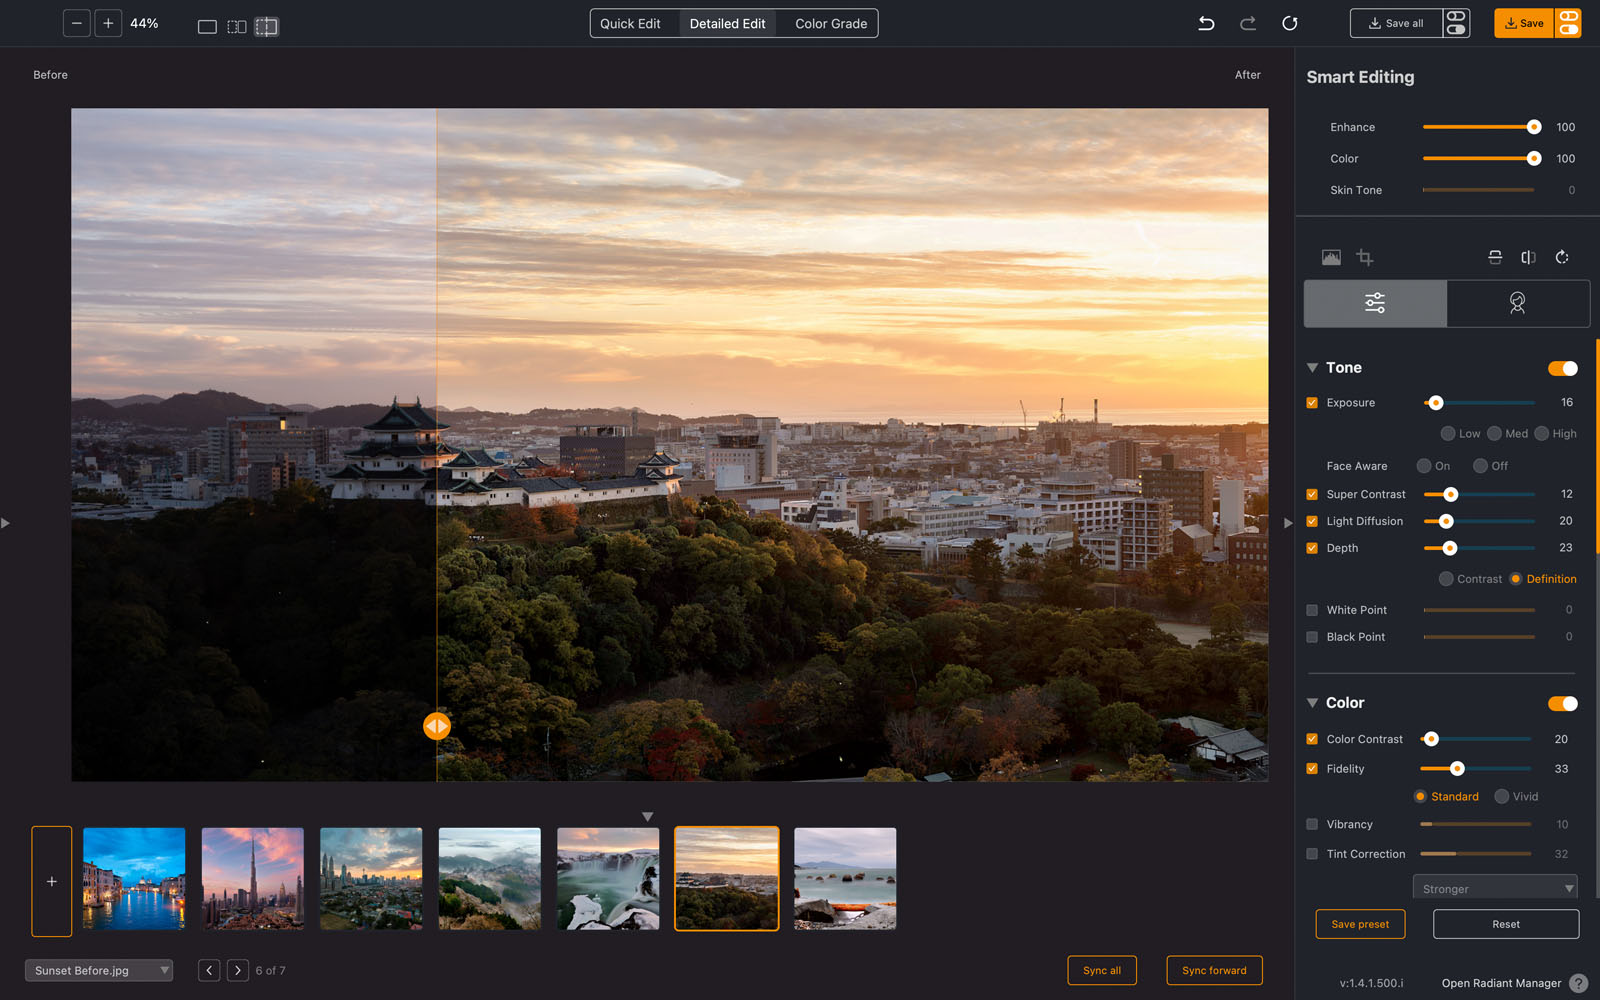Undo the last edit
This screenshot has height=1000, width=1600.
pyautogui.click(x=1206, y=23)
